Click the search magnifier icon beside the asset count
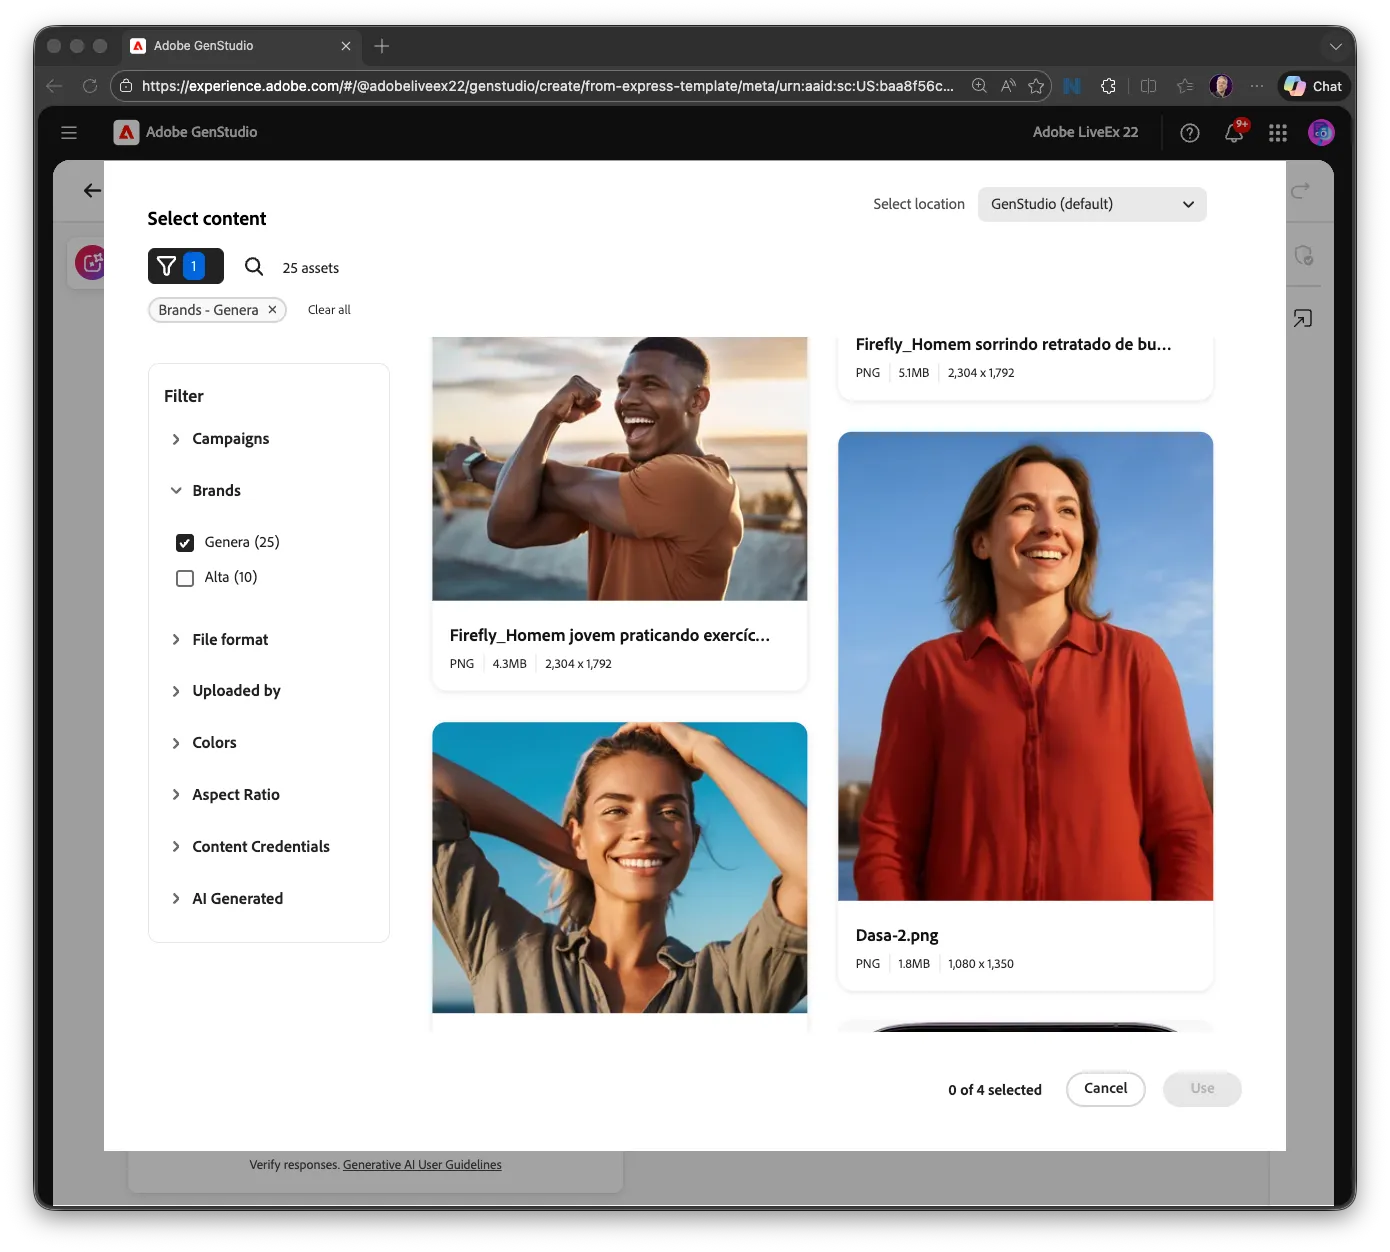The height and width of the screenshot is (1252, 1390). [254, 266]
